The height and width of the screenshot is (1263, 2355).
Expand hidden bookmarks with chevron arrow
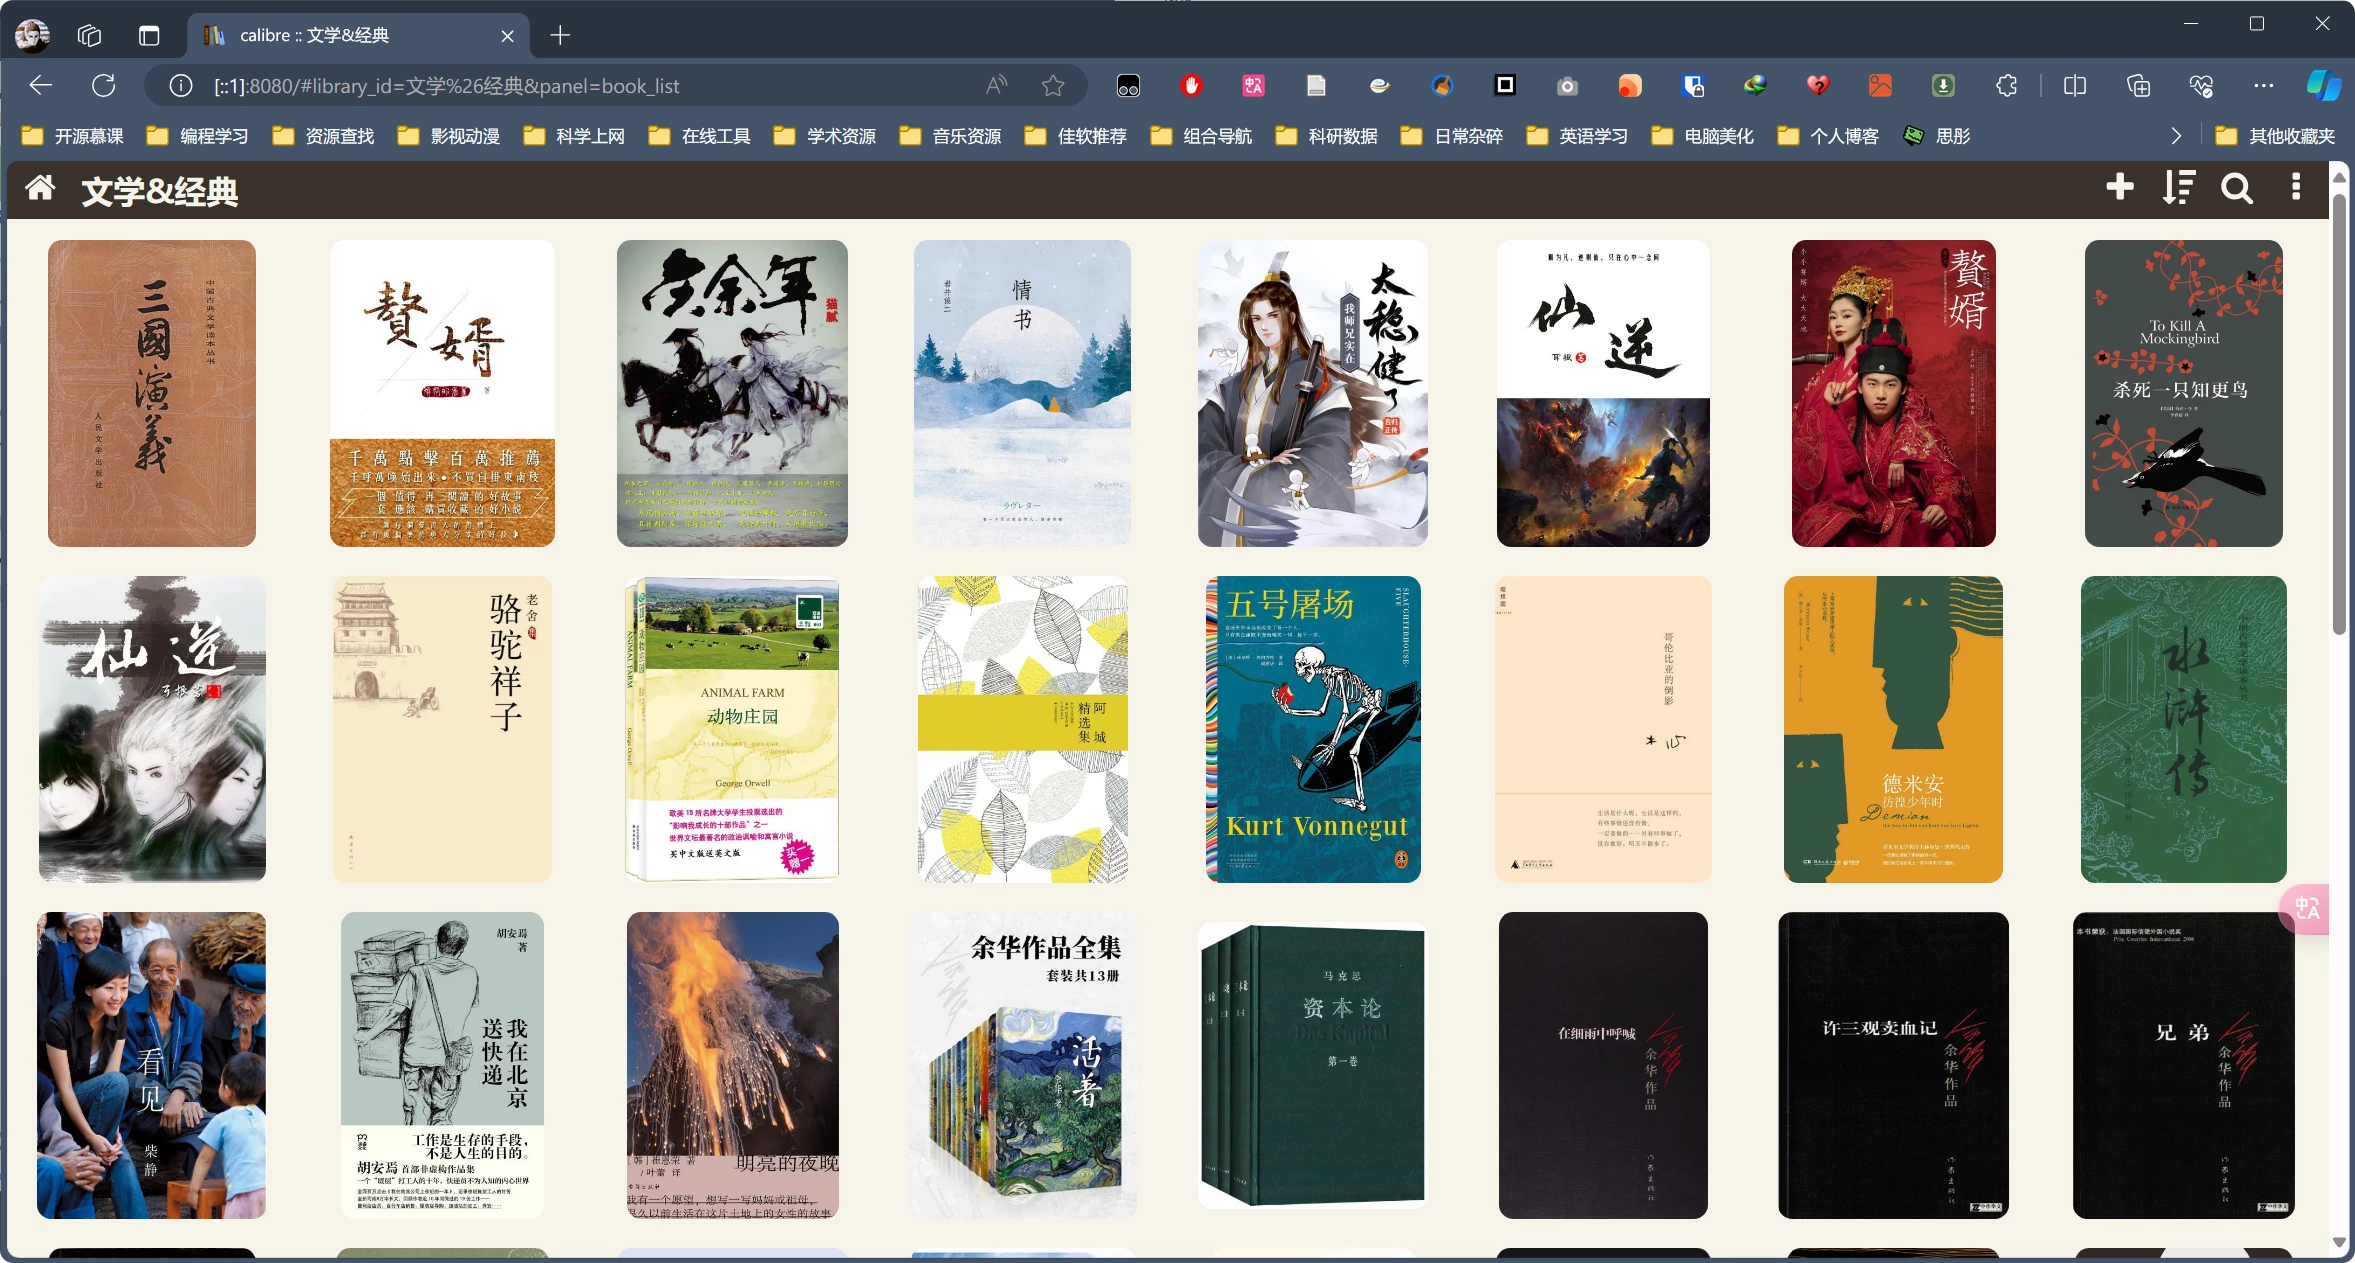coord(2176,136)
